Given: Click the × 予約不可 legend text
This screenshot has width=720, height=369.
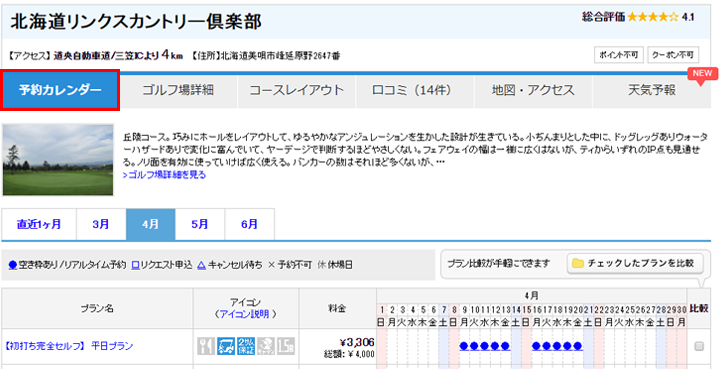Looking at the screenshot, I should pos(290,265).
